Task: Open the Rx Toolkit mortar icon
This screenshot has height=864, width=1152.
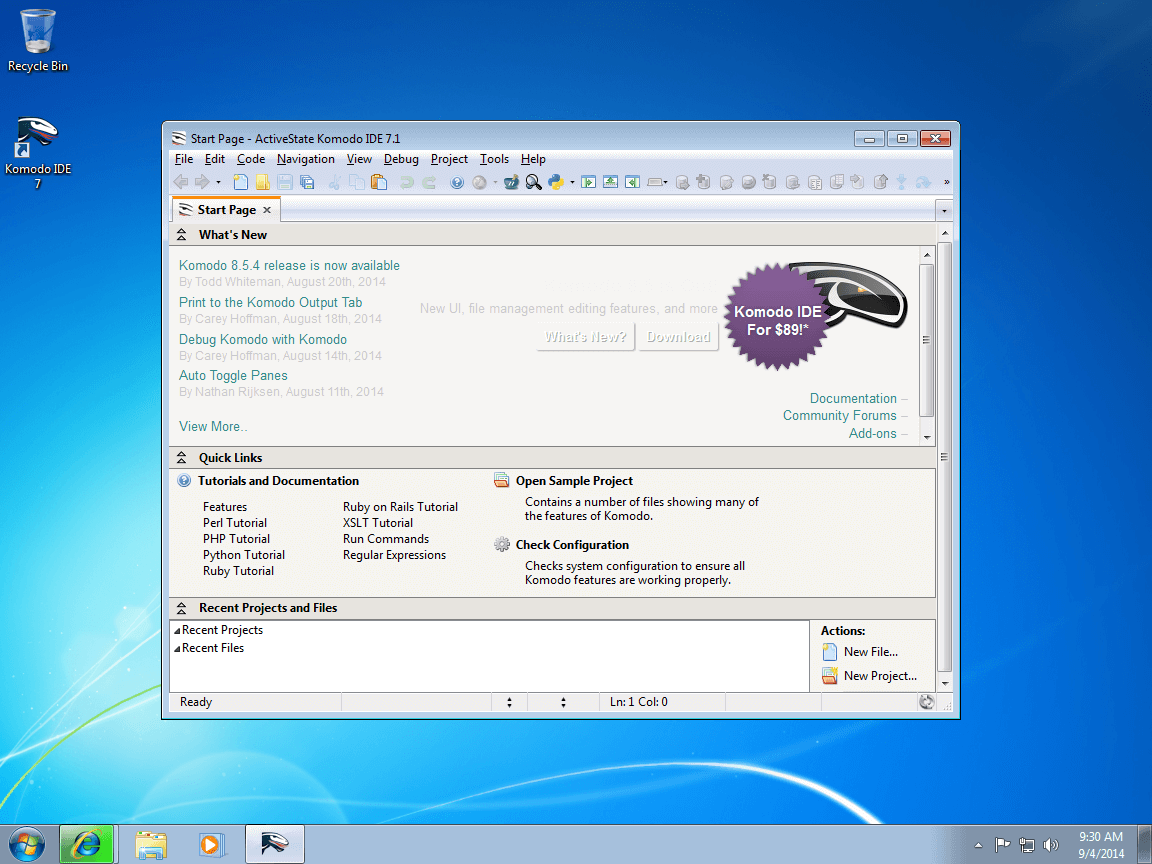Action: (x=511, y=182)
